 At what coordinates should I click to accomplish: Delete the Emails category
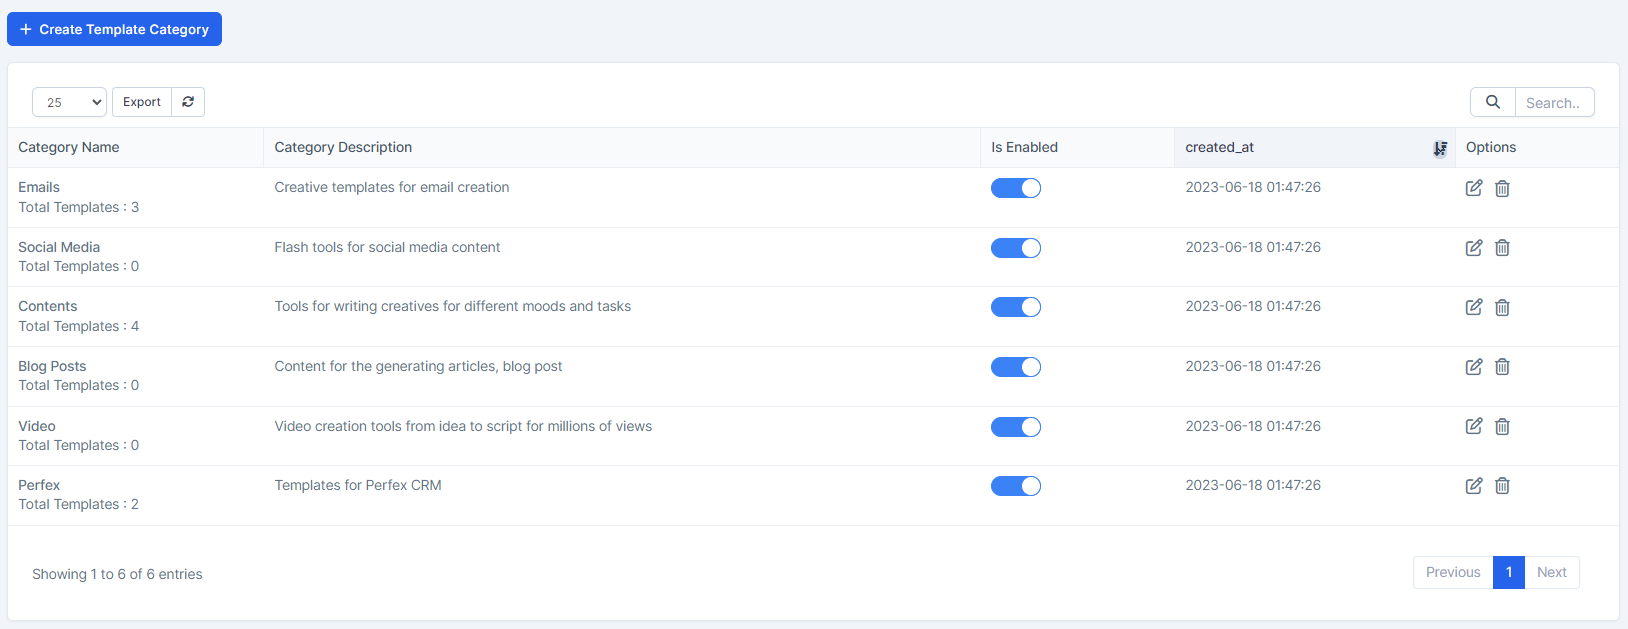1502,188
